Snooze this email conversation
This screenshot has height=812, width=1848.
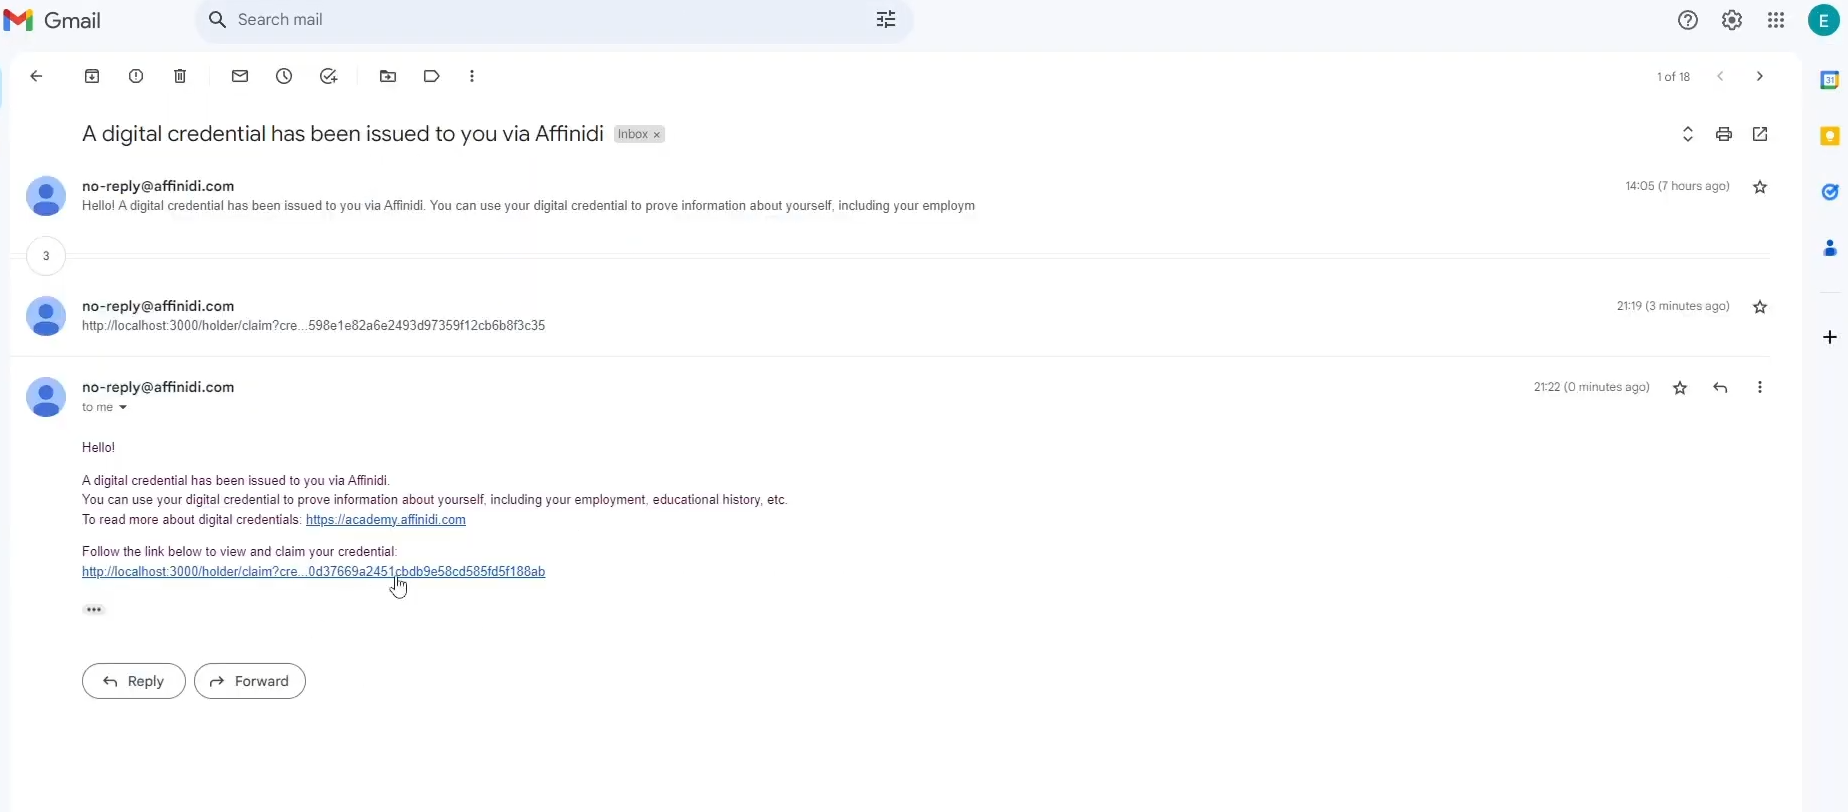284,76
